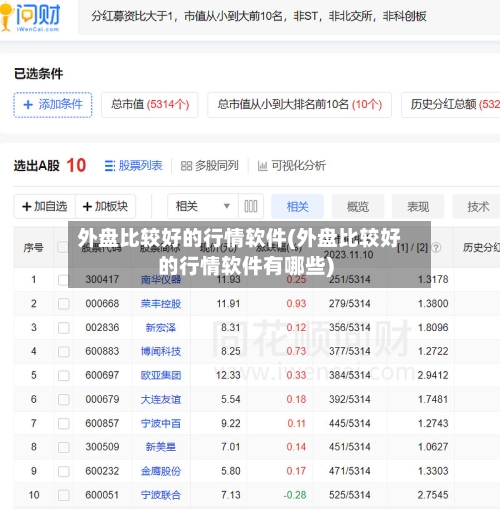This screenshot has height=509, width=500.
Task: Click the column settings icon
Action: click(251, 206)
